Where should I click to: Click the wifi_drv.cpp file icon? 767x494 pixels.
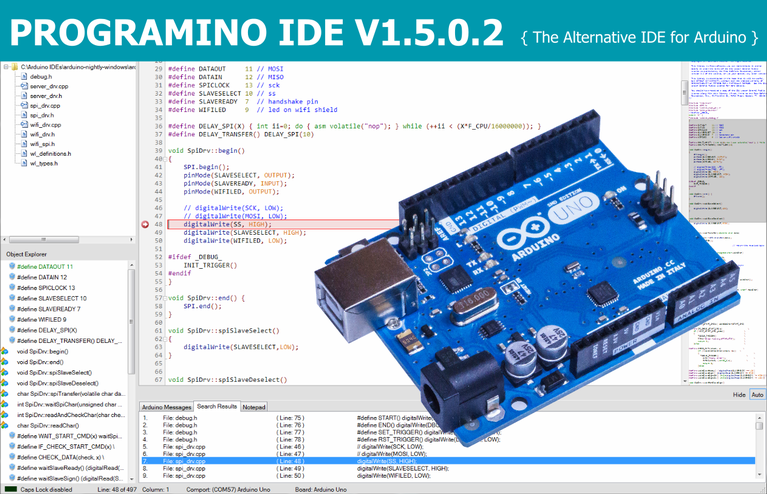point(24,125)
